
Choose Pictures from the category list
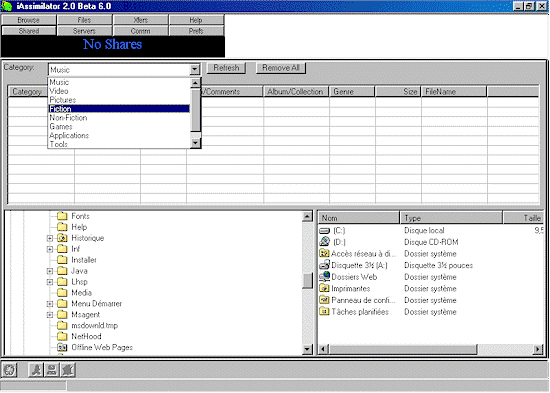tap(119, 100)
